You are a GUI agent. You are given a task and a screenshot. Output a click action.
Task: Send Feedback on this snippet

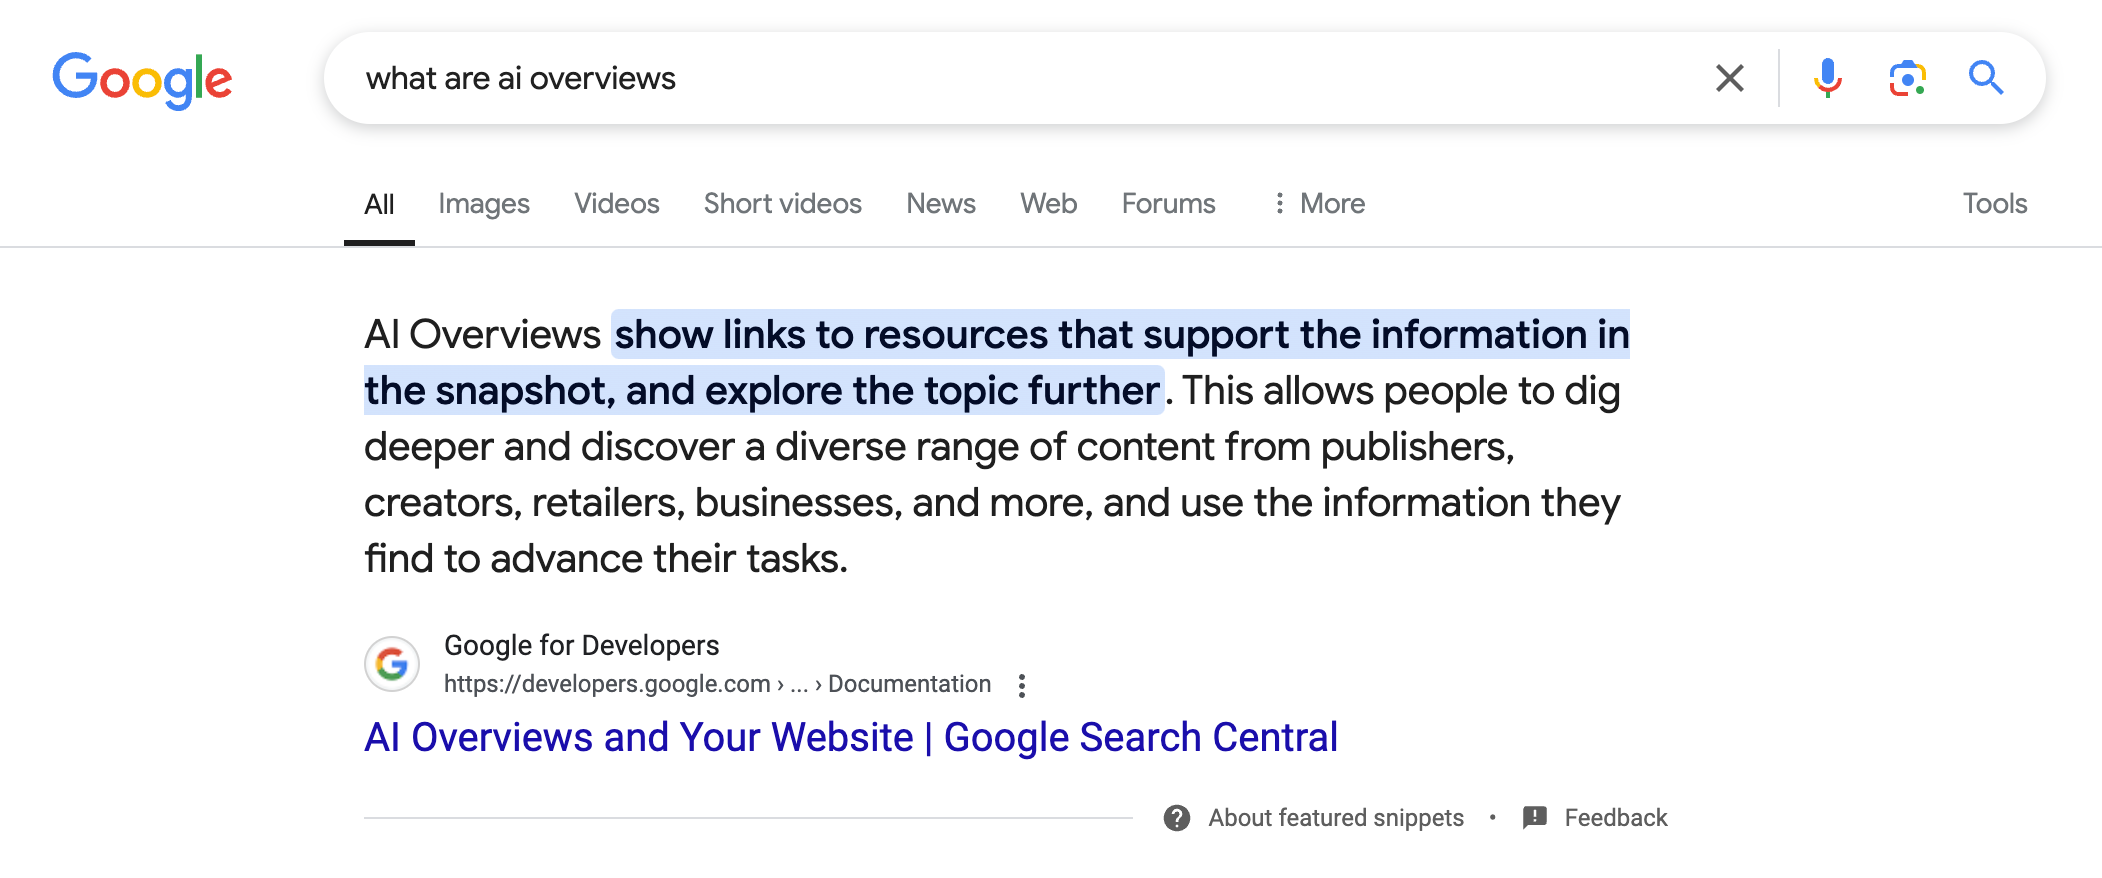[1616, 818]
